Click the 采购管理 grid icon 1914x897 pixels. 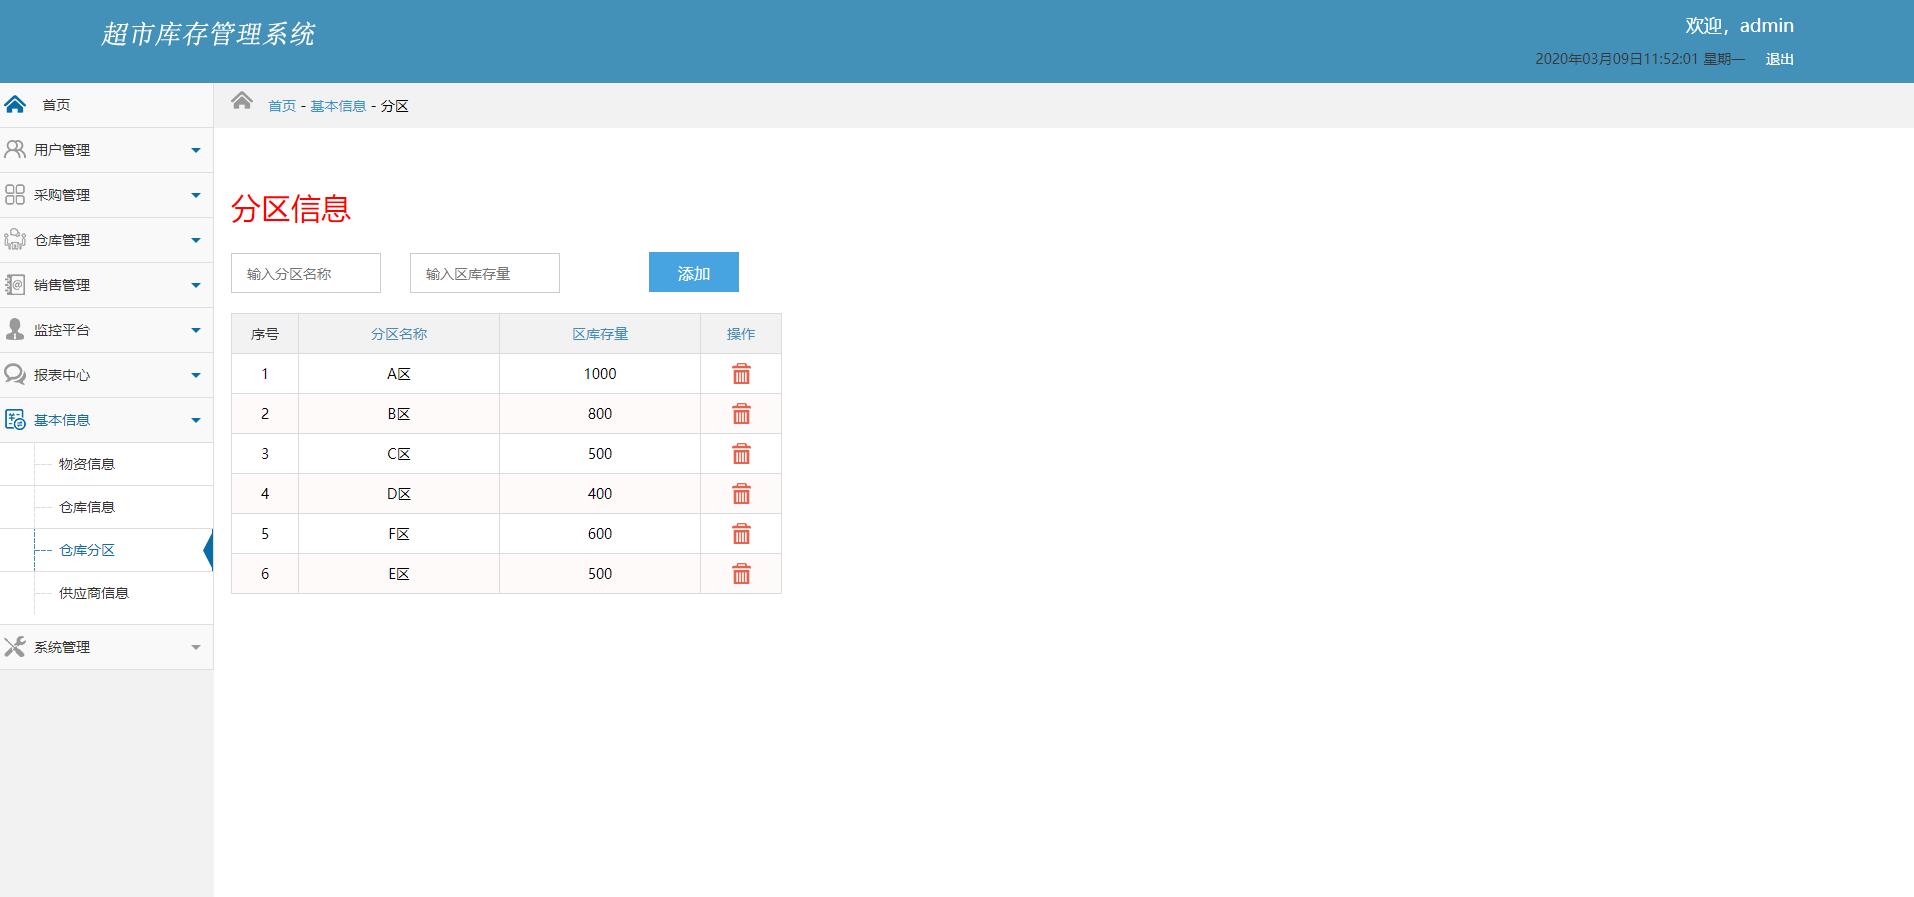tap(15, 195)
